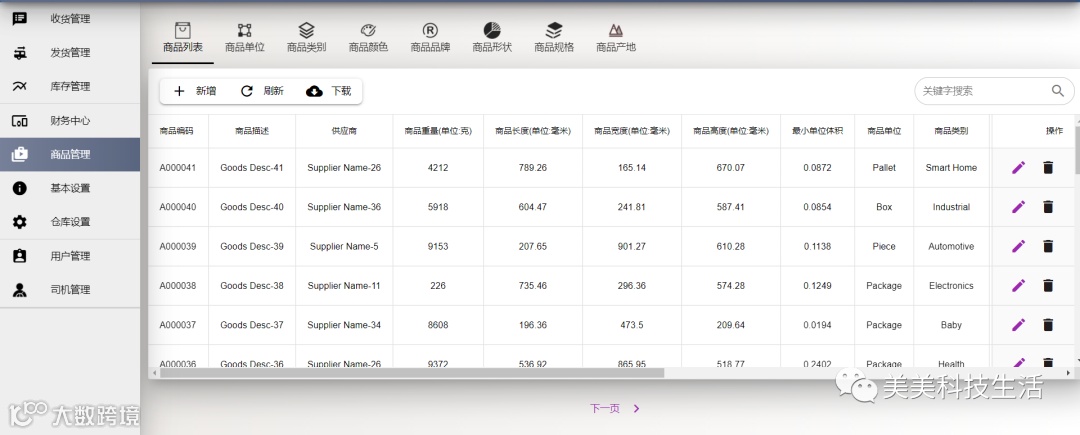Image resolution: width=1080 pixels, height=435 pixels.
Task: Open the 库存管理 menu label
Action: (70, 86)
